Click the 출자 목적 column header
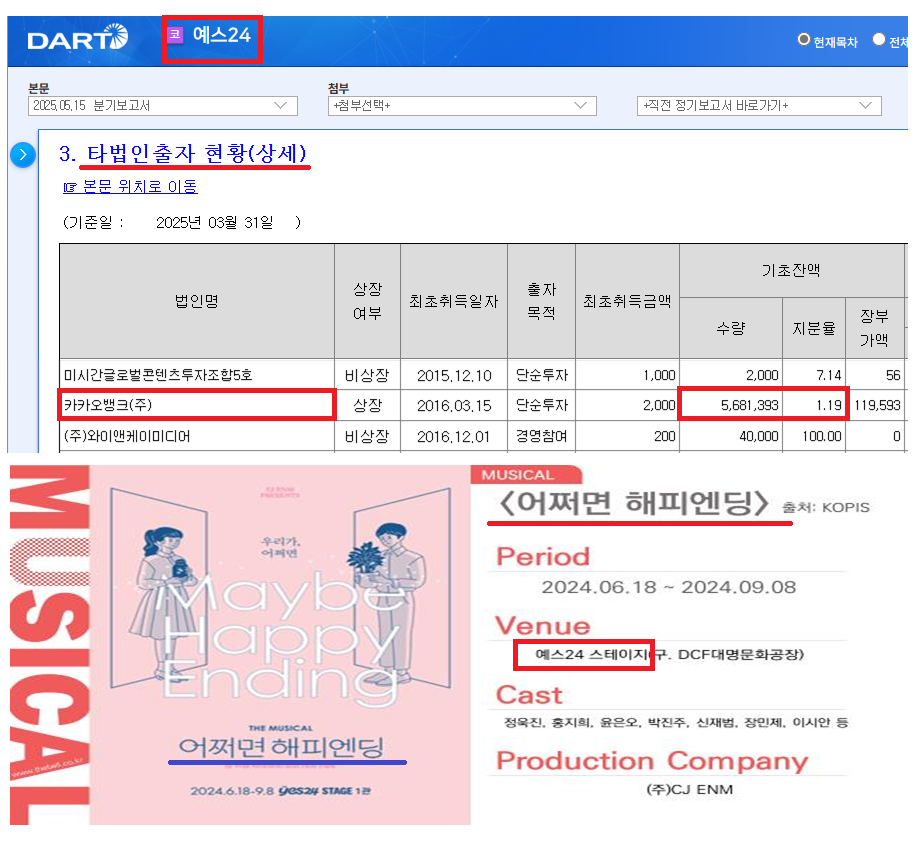This screenshot has width=922, height=847. coord(542,301)
